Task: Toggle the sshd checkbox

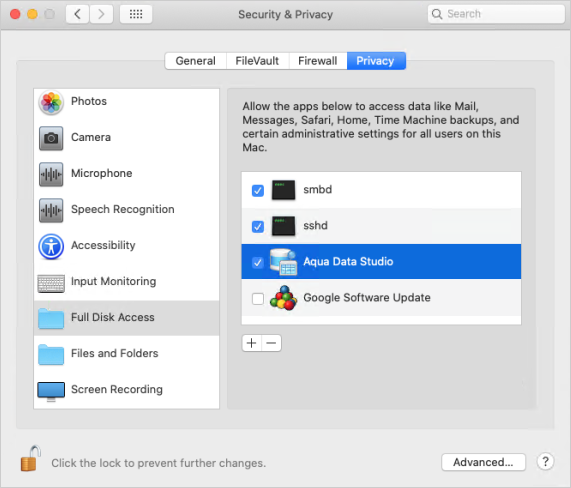Action: 258,227
